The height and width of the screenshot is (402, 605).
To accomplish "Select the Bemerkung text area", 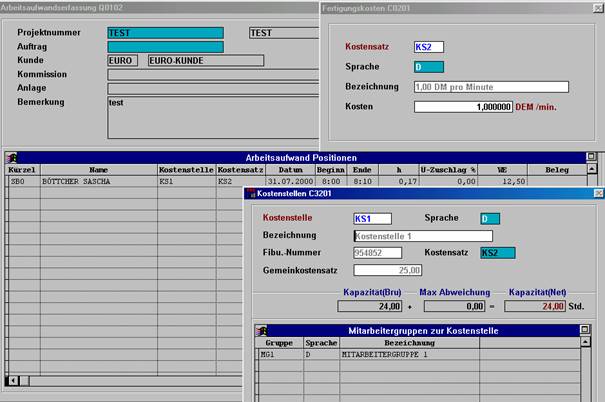I will point(210,116).
